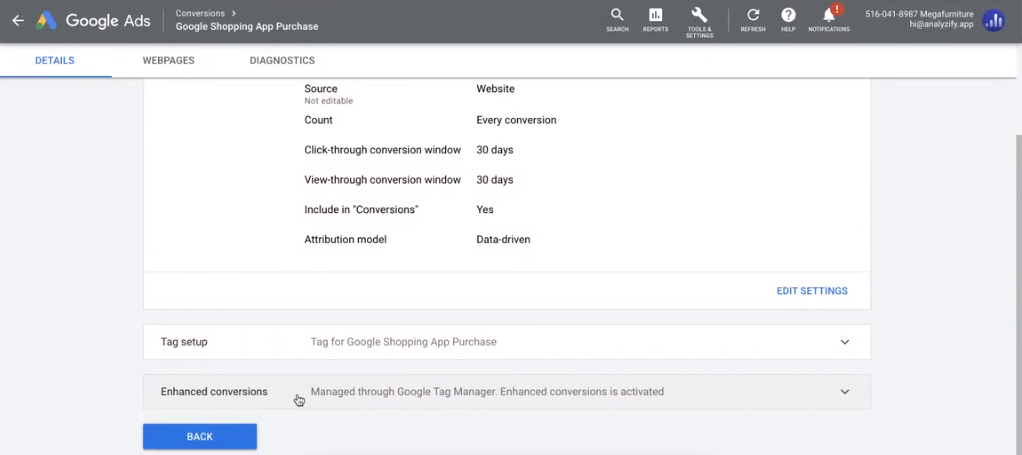The height and width of the screenshot is (455, 1022).
Task: Click the 'Not editable' note under Source
Action: (328, 101)
